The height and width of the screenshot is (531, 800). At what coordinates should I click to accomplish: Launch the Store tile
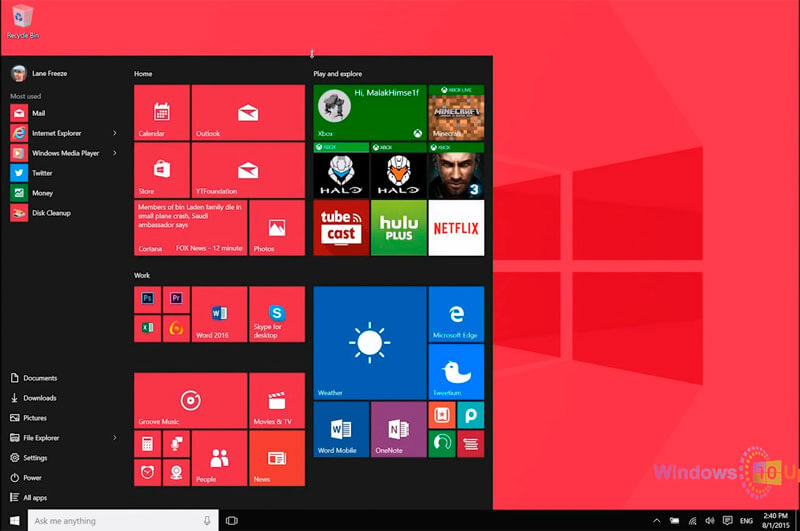pos(162,170)
